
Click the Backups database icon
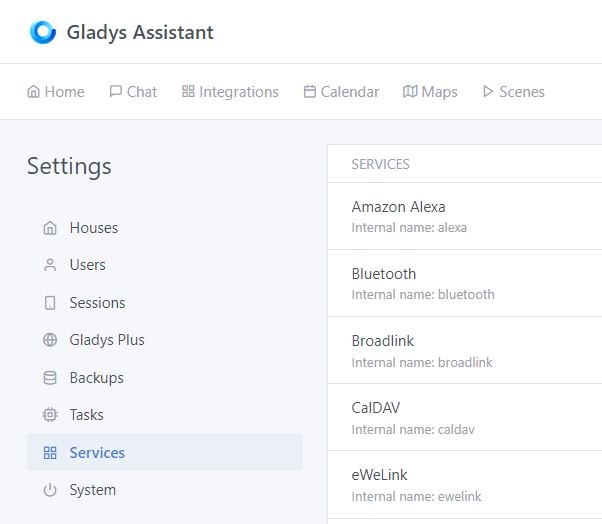pyautogui.click(x=50, y=378)
